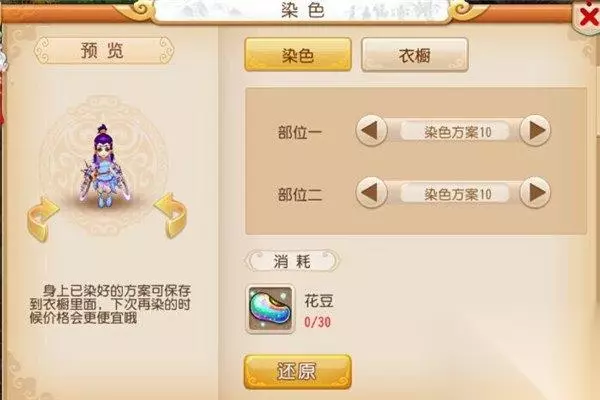
Task: Close the dye window with red X
Action: click(x=589, y=17)
